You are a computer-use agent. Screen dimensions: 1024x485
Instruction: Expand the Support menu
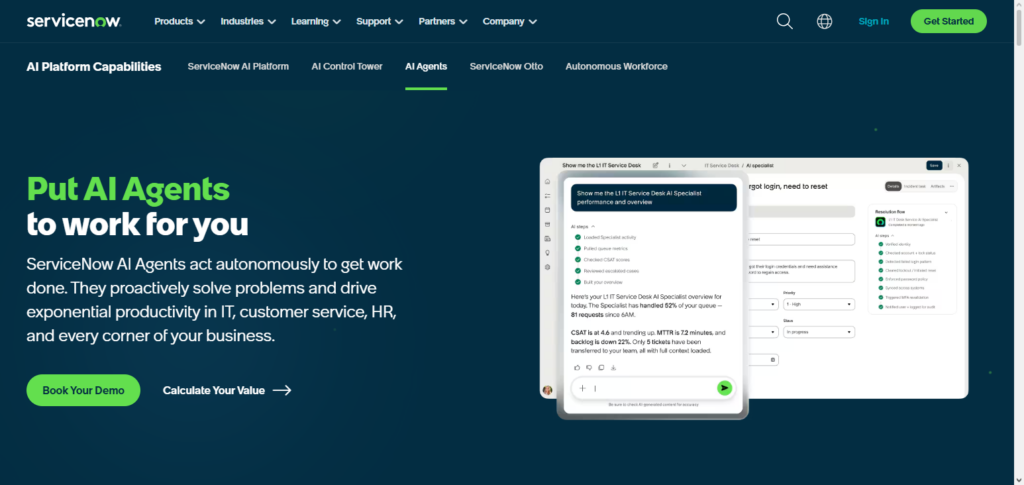tap(379, 22)
